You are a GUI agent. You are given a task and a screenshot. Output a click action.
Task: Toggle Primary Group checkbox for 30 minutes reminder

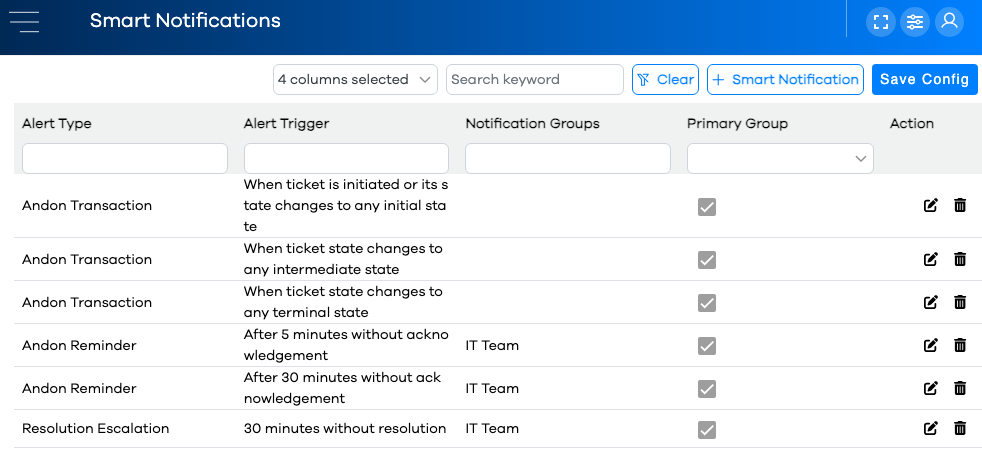[706, 389]
